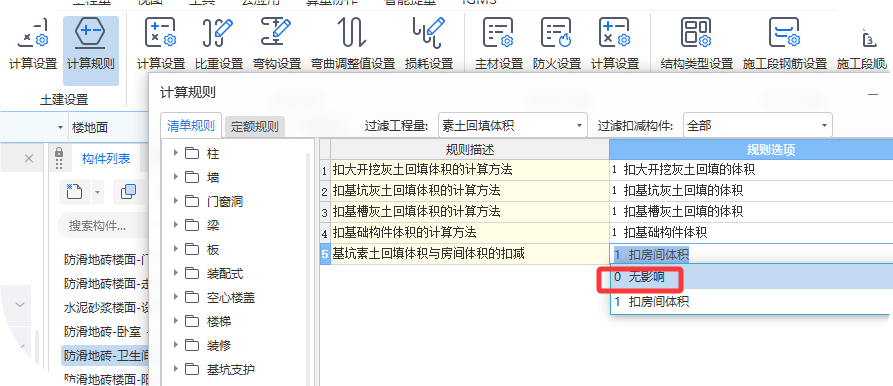
Task: Expand the 梁 folder arrow
Action: tap(175, 225)
